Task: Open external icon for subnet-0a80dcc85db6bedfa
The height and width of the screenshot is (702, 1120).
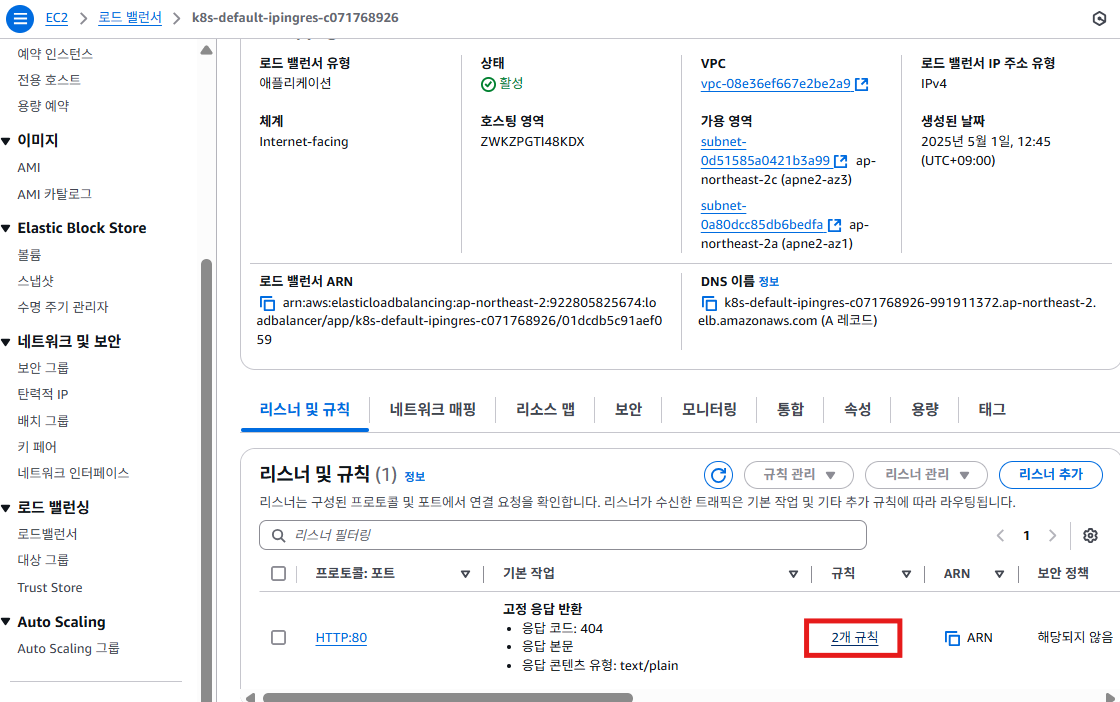Action: (x=834, y=225)
